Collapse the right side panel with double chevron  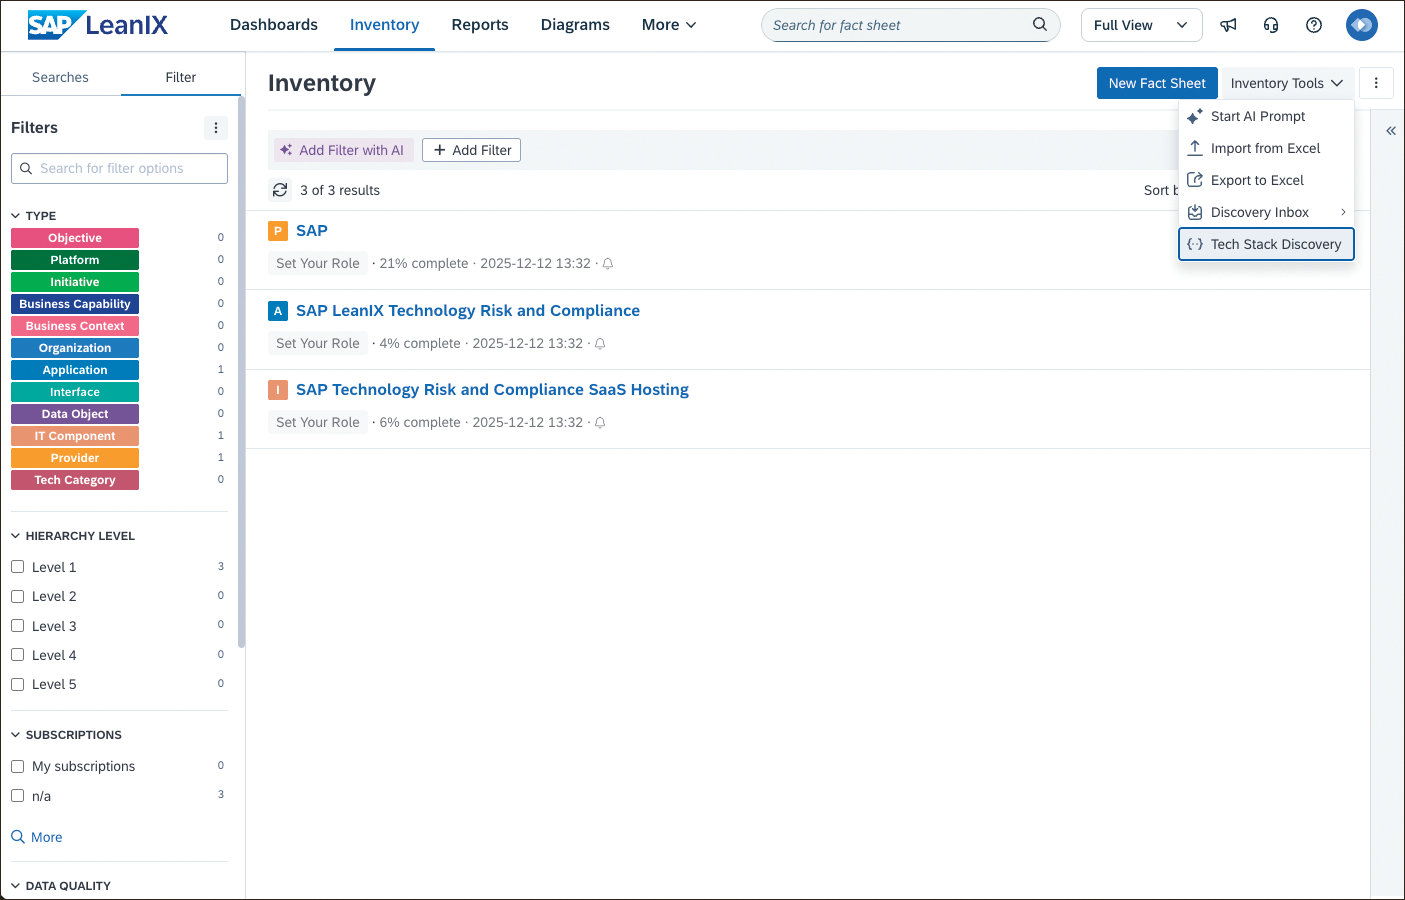(1390, 131)
